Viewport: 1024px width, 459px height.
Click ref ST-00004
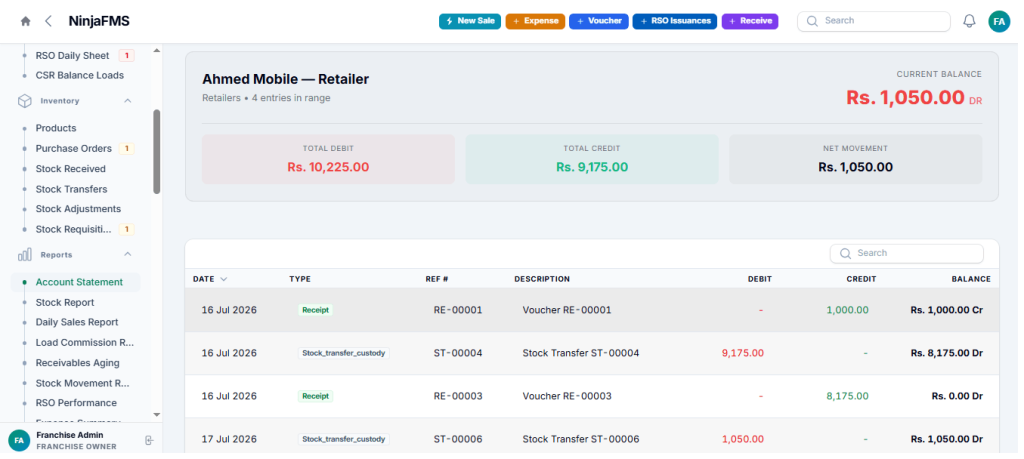(x=458, y=353)
